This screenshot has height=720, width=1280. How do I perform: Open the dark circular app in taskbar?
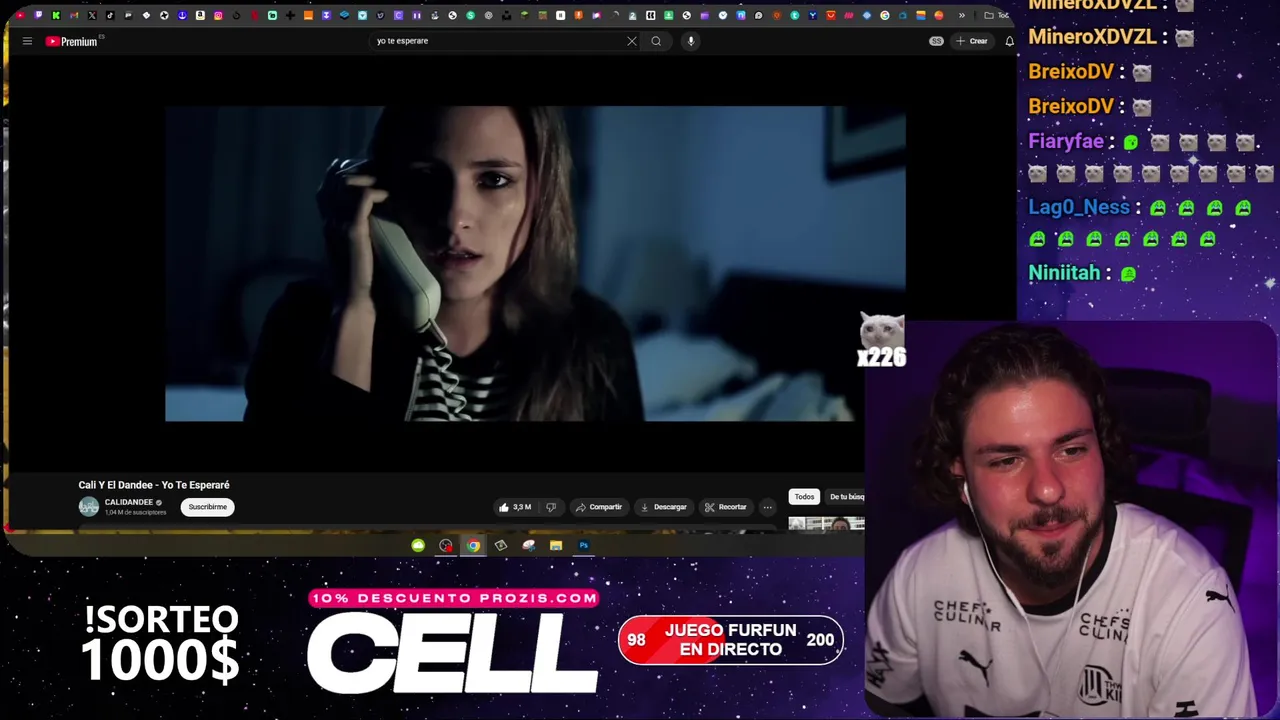[446, 545]
